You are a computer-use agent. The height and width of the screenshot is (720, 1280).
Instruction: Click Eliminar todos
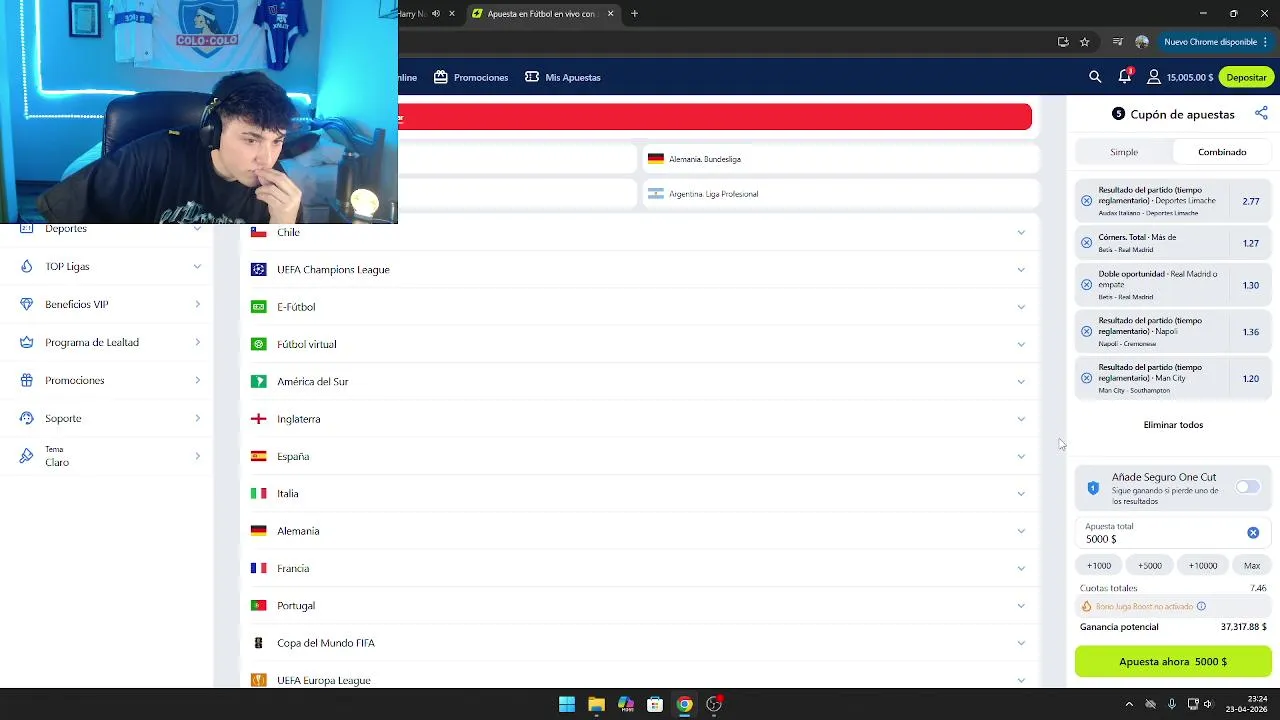(x=1173, y=425)
